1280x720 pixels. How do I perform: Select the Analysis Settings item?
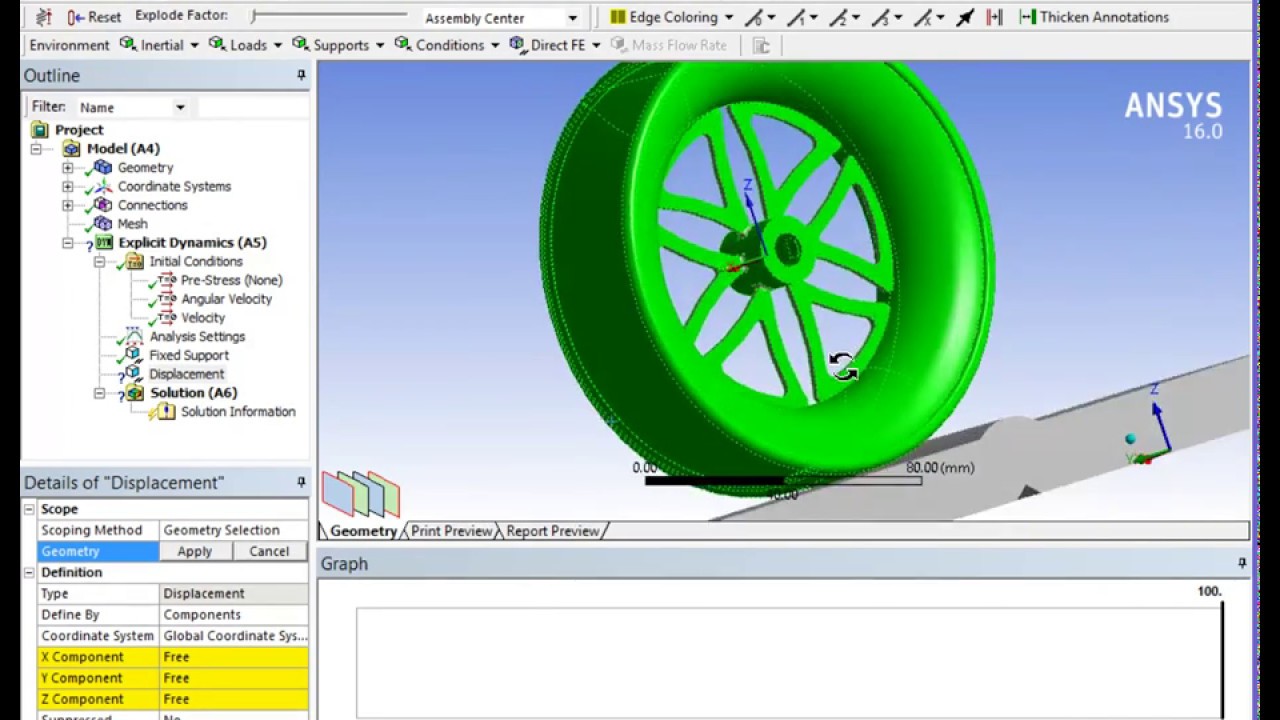tap(197, 337)
